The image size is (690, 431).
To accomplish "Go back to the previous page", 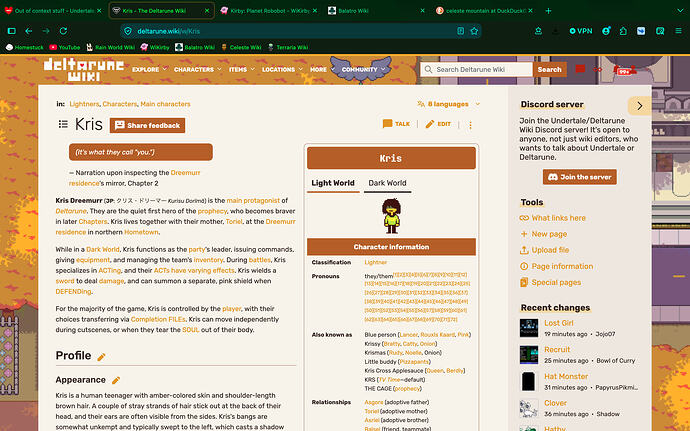I will (x=29, y=31).
